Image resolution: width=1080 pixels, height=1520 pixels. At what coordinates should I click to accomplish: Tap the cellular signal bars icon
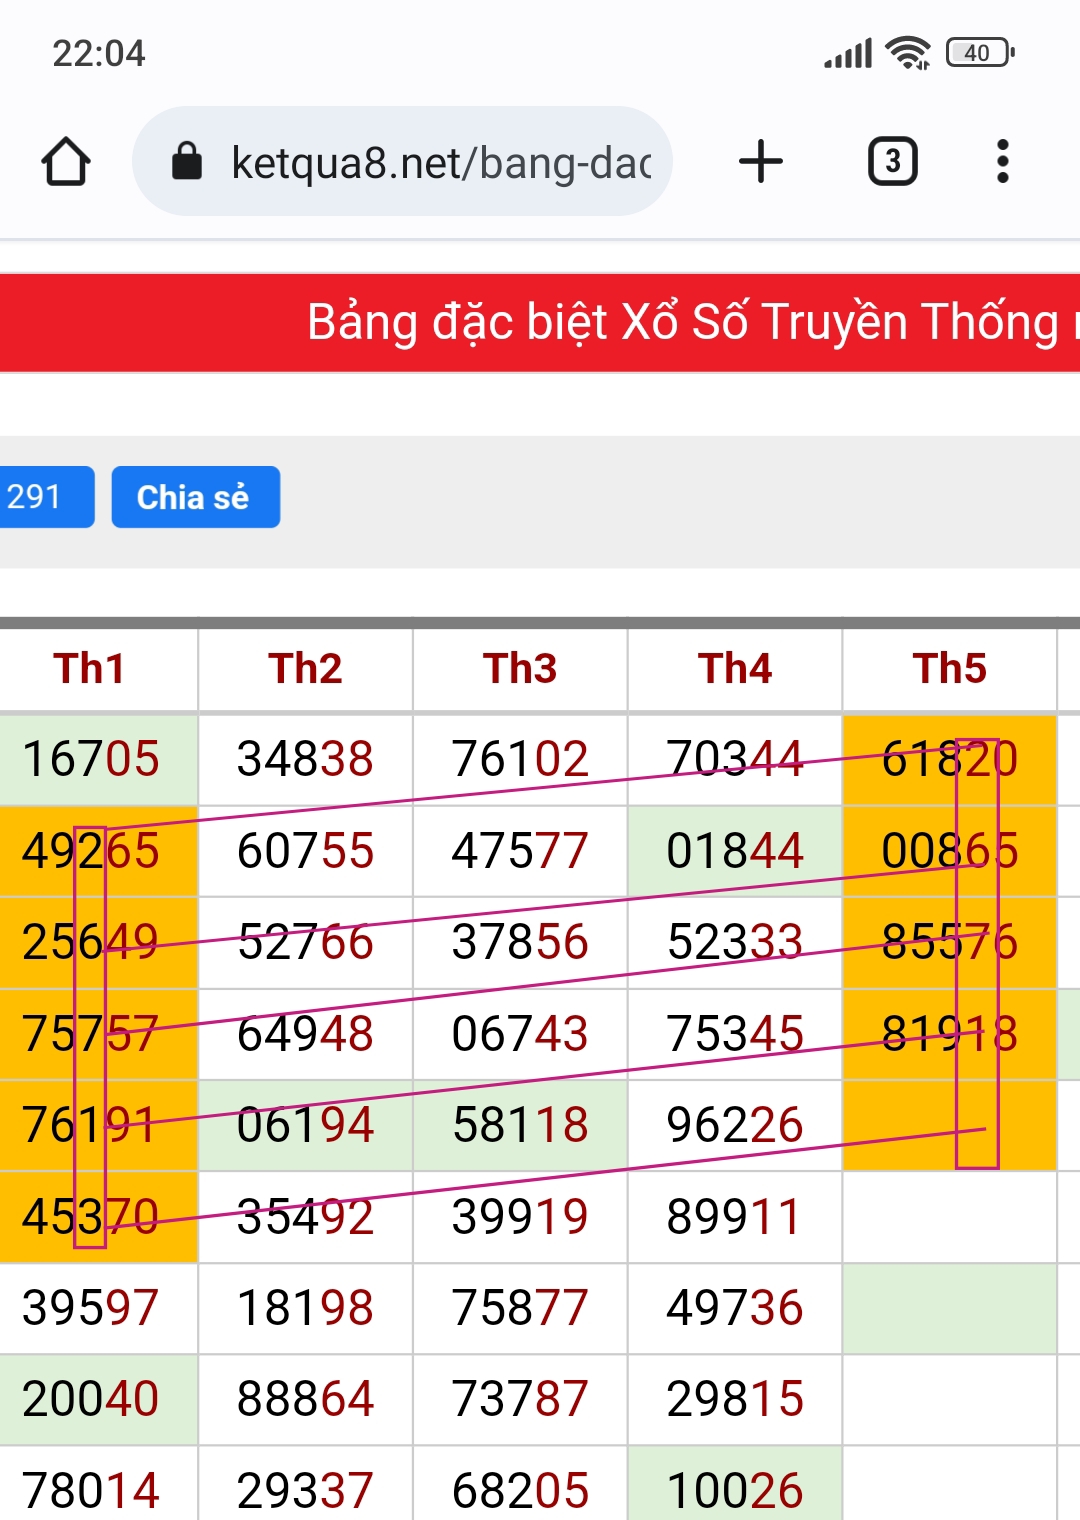click(848, 53)
